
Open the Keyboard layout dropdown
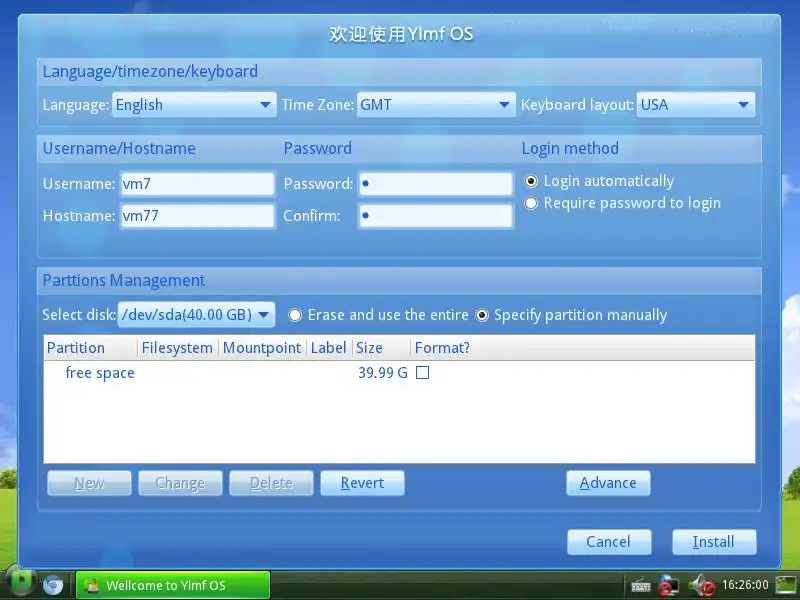[x=695, y=105]
